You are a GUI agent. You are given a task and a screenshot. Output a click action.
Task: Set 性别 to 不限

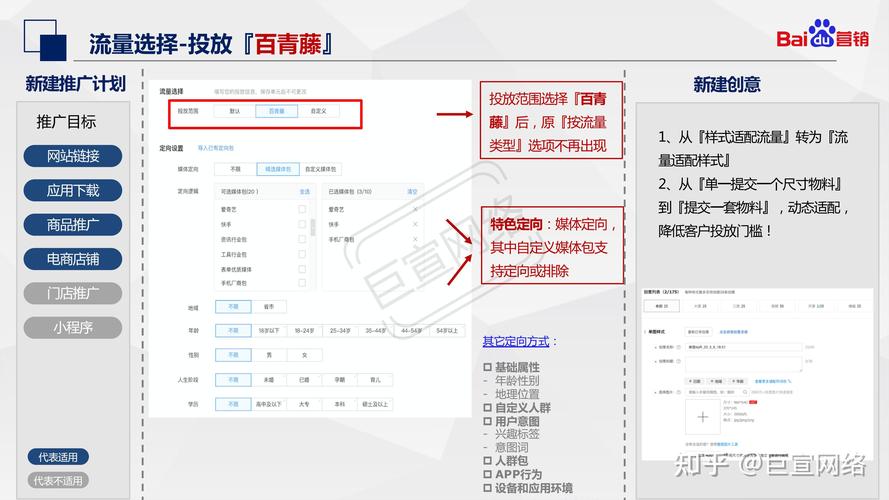coord(233,355)
